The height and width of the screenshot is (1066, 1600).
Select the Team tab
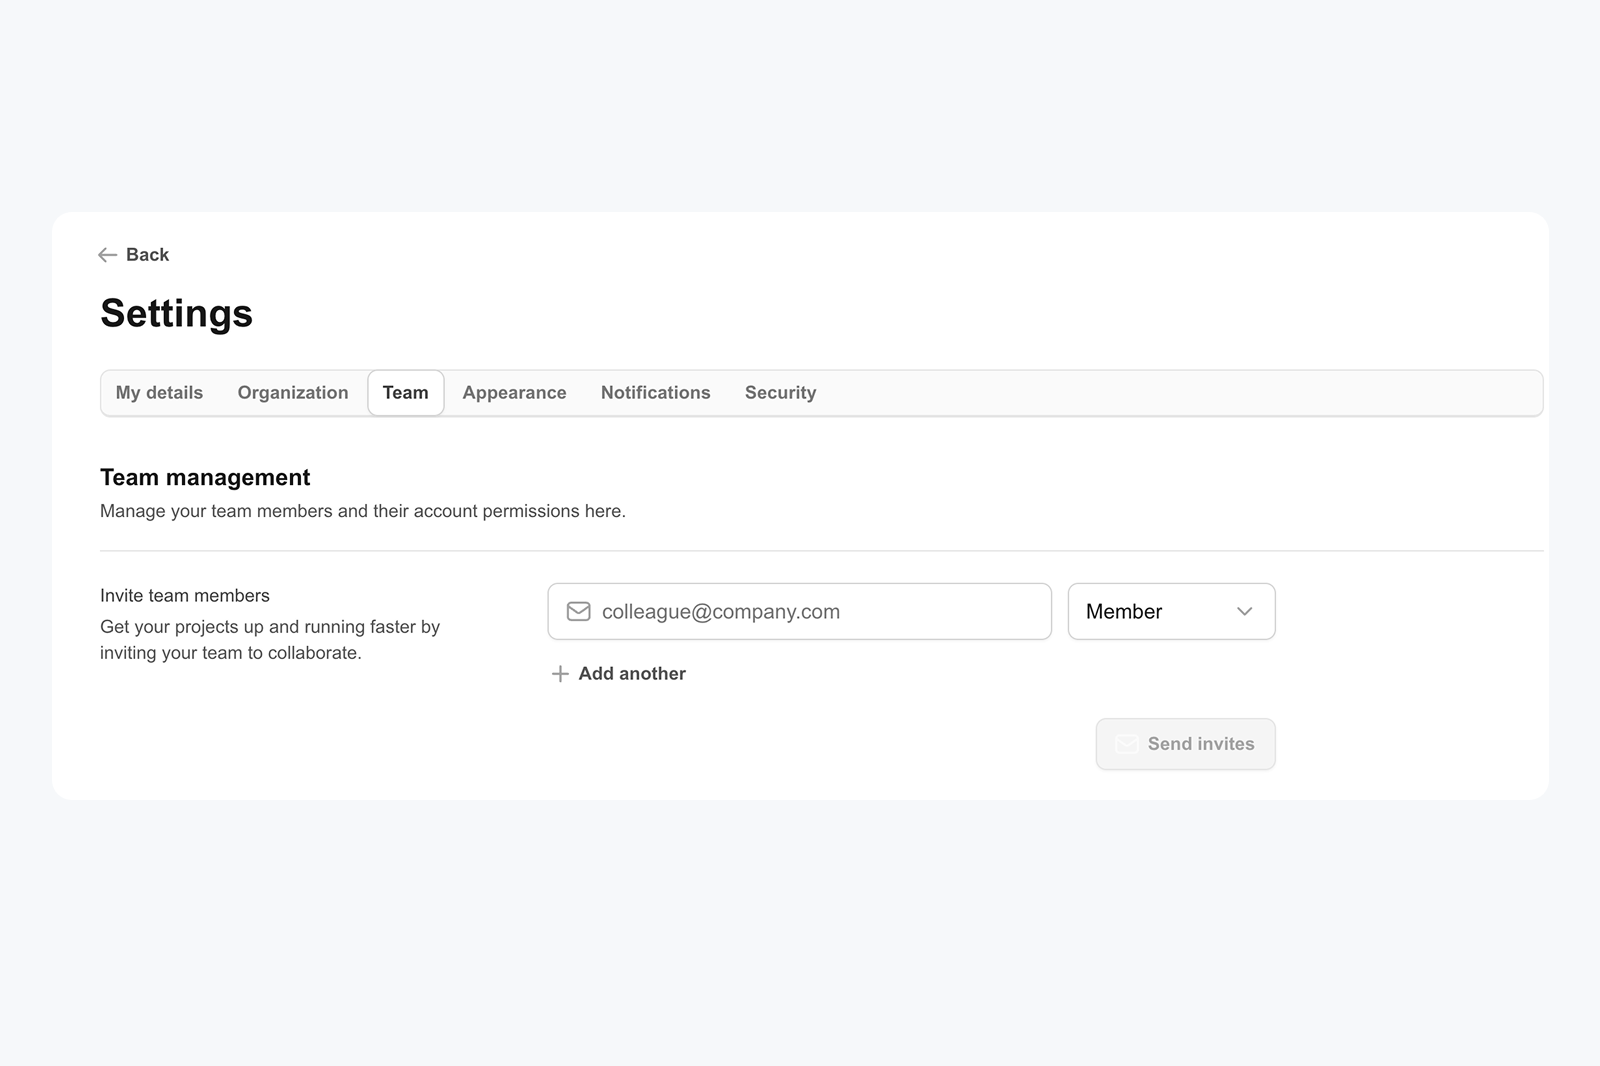pos(406,393)
